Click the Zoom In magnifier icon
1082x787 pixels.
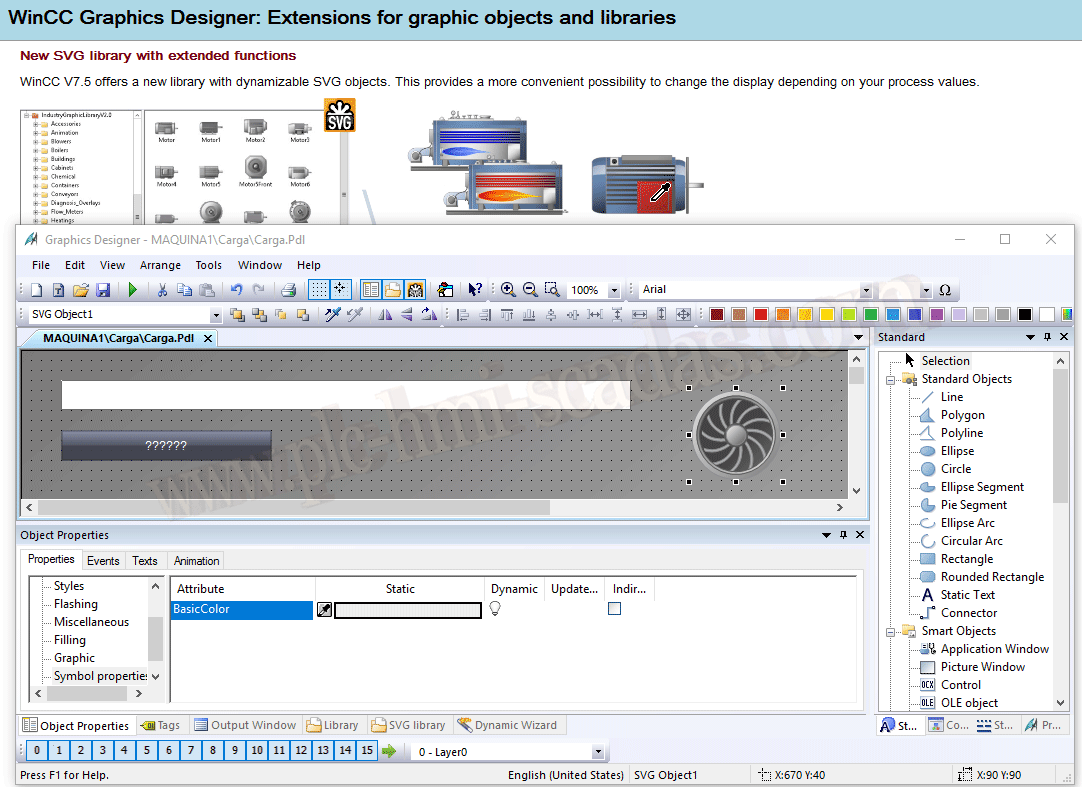click(508, 290)
